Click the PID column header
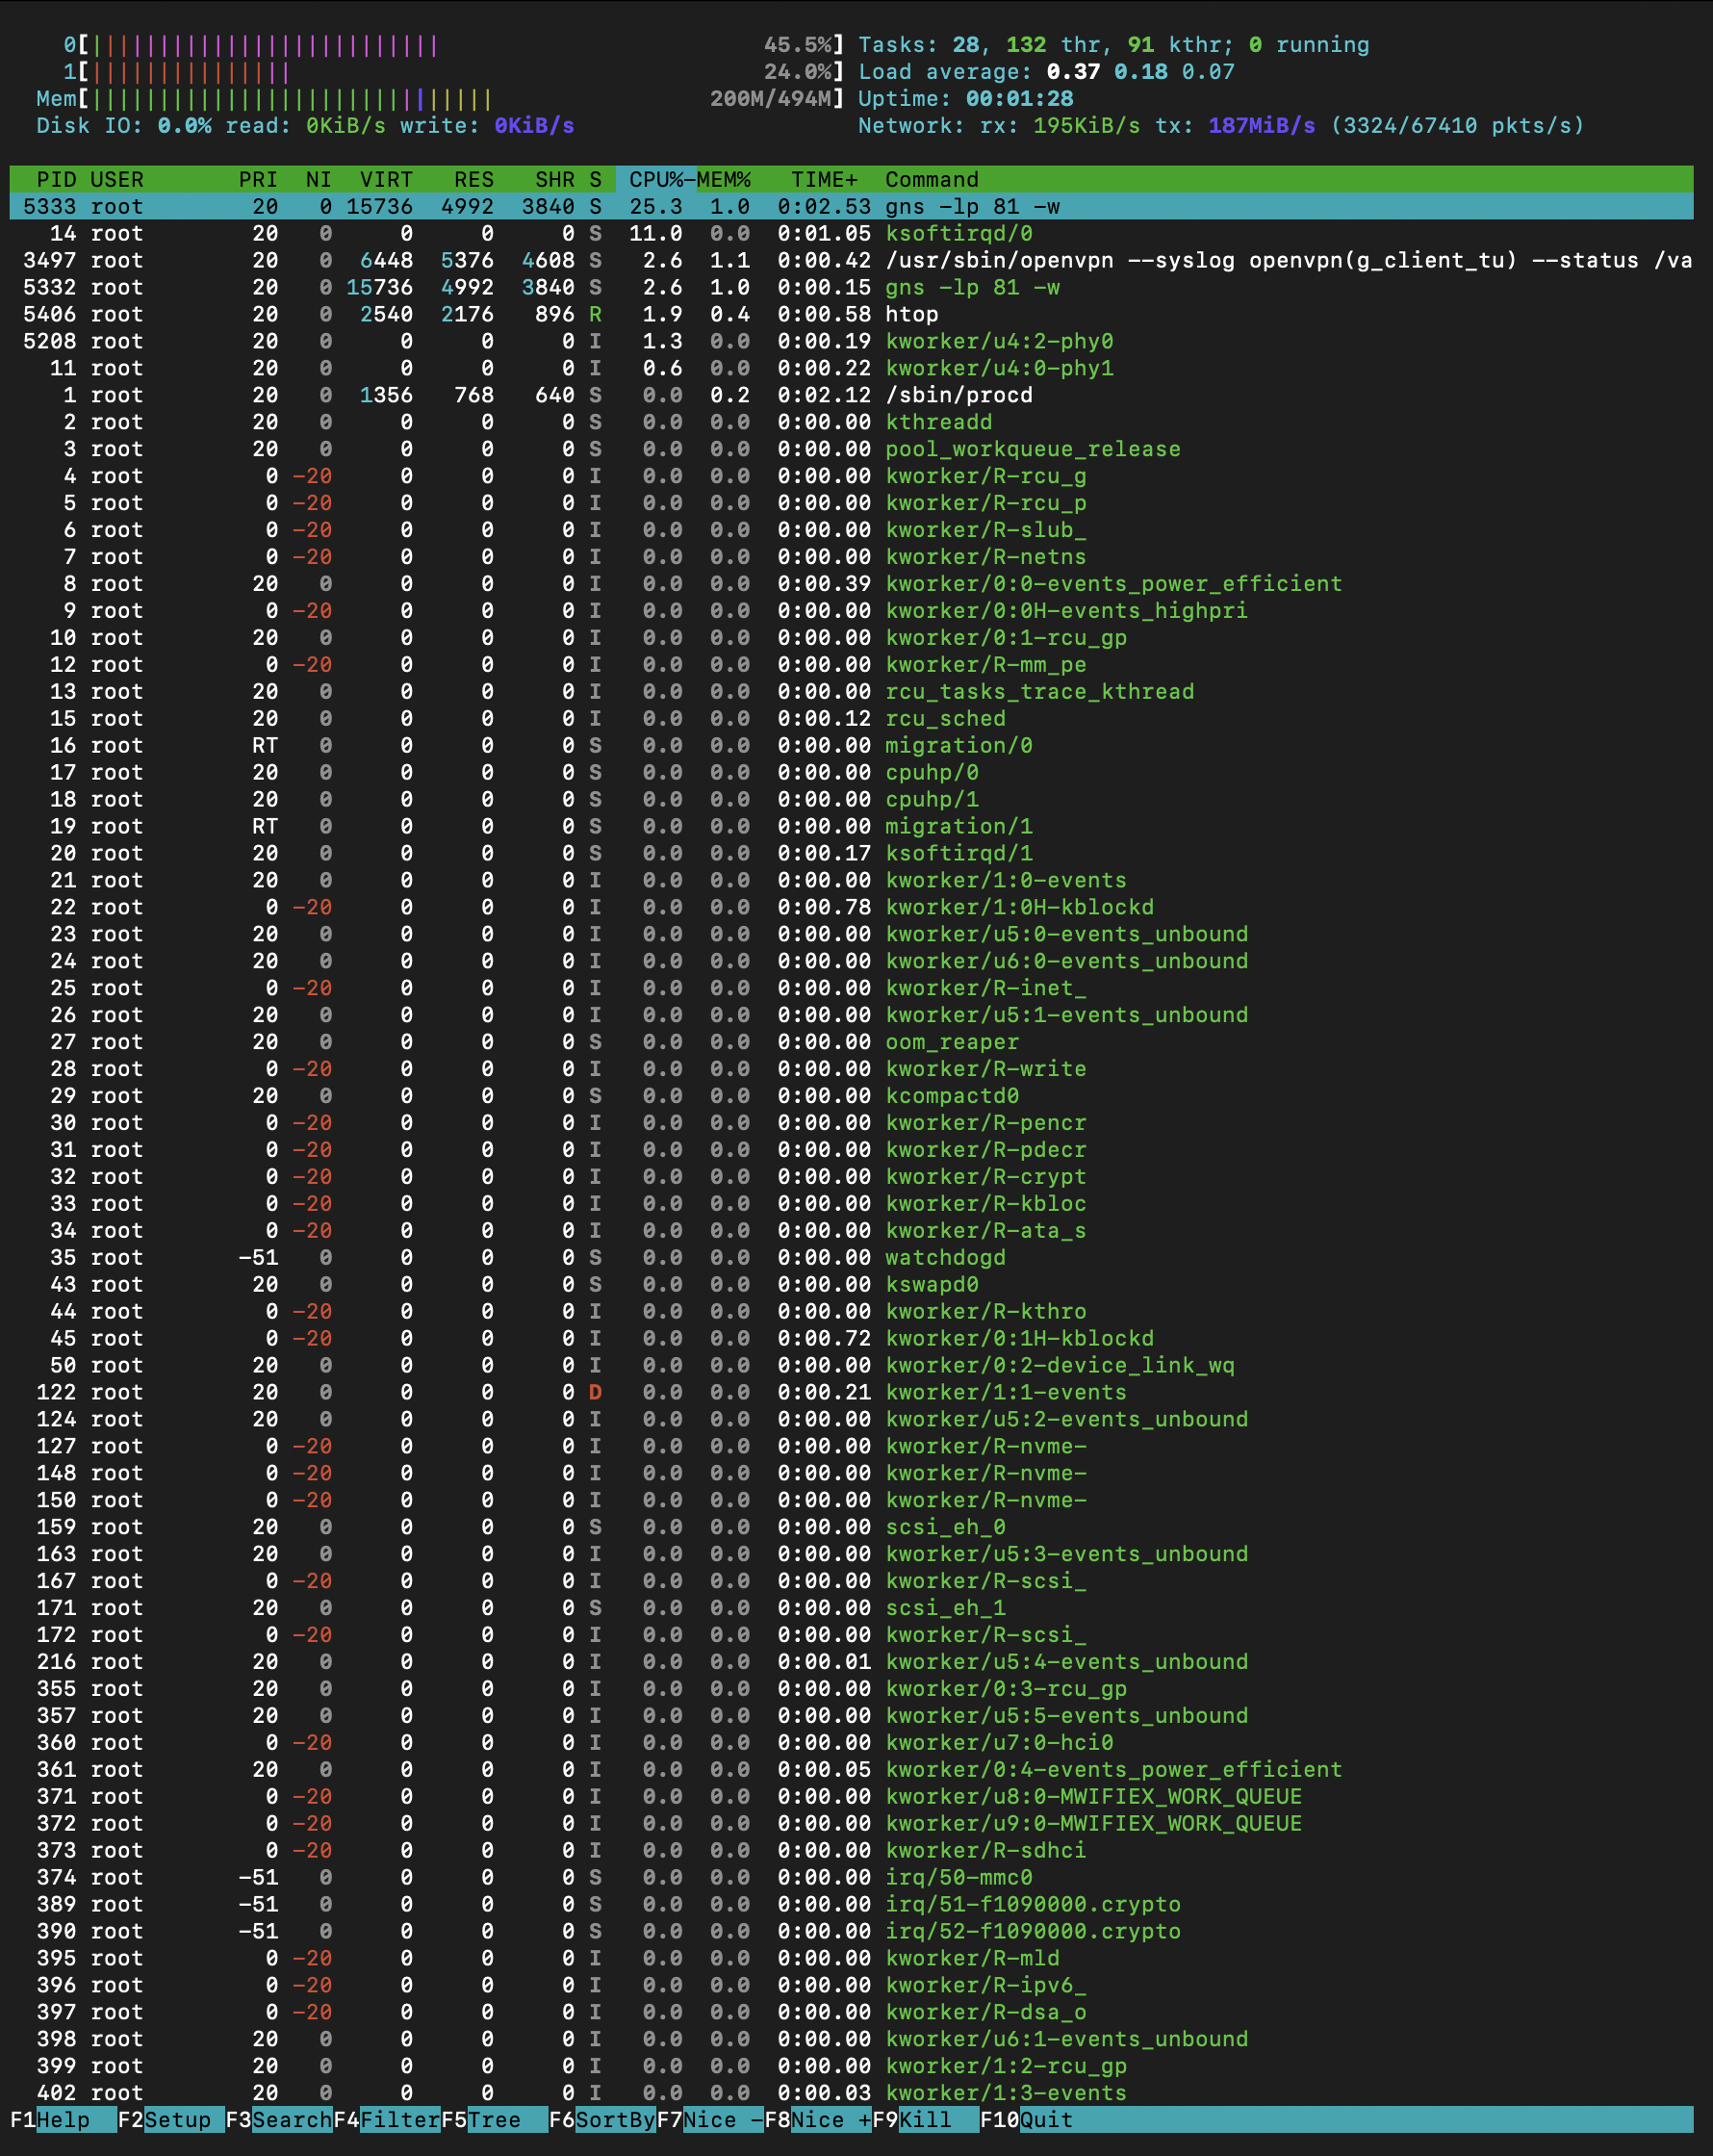Screen dimensions: 1713x2156 tap(56, 179)
